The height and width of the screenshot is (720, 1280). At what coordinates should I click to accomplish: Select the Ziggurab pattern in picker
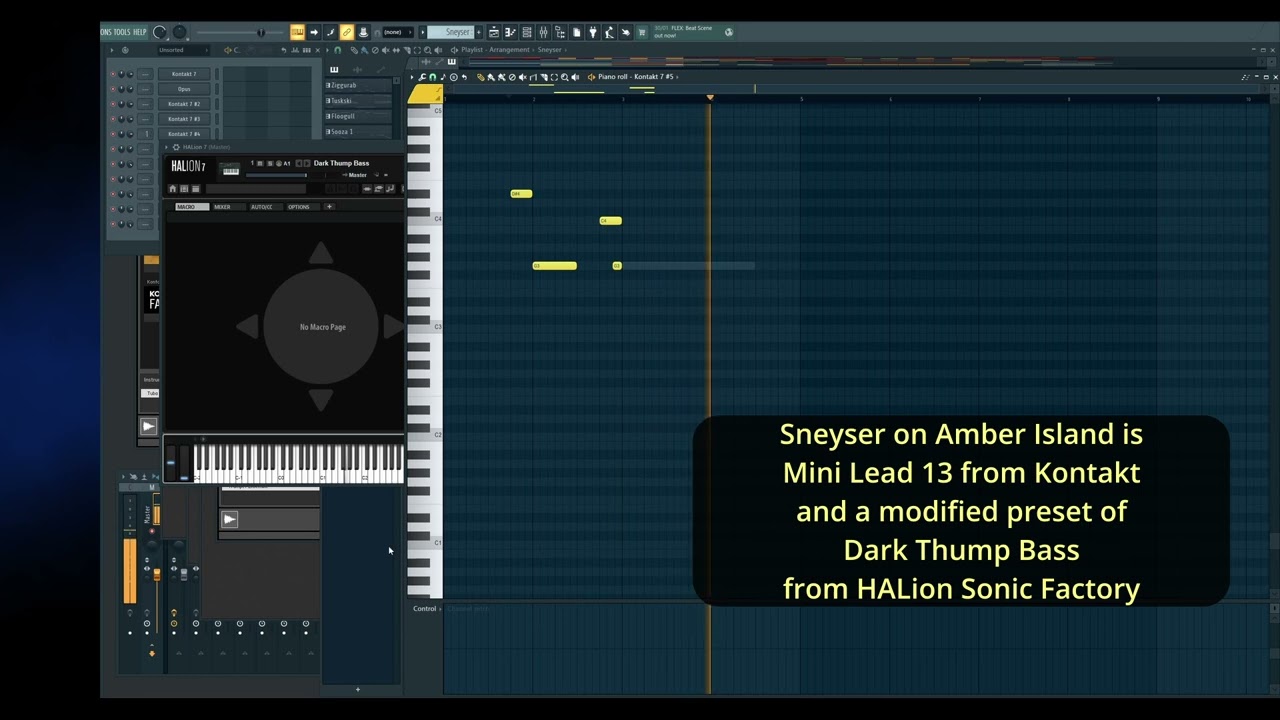357,86
